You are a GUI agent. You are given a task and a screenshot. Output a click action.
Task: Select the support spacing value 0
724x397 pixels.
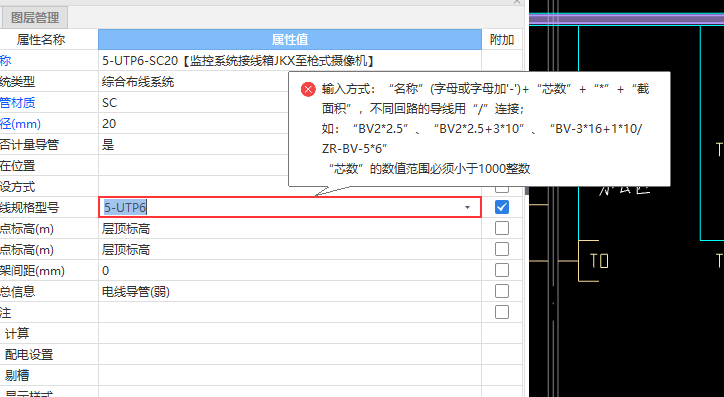pos(290,271)
